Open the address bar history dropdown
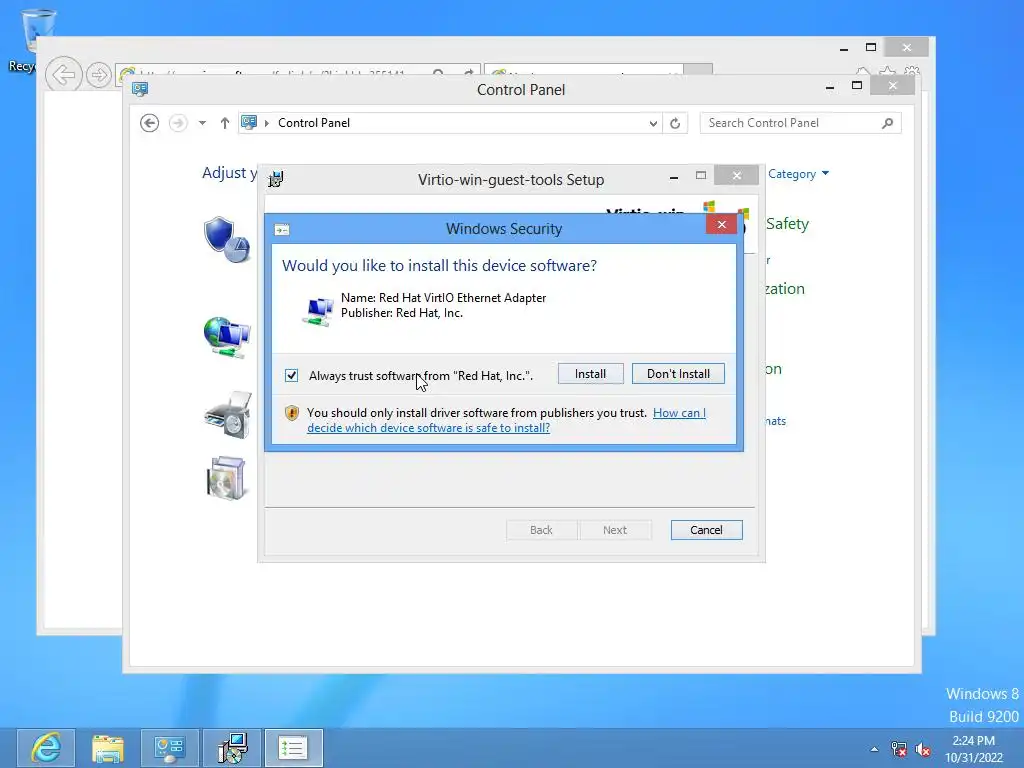 click(652, 123)
